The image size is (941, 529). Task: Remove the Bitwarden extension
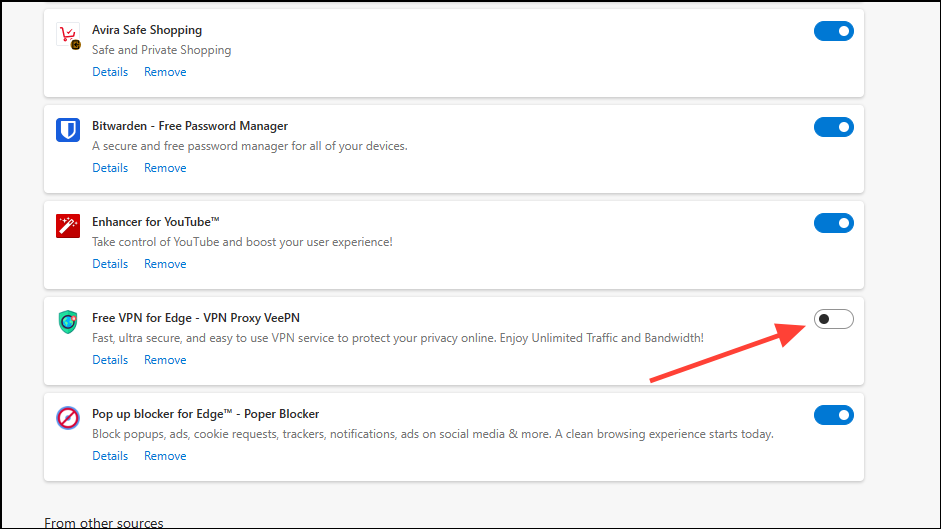165,168
